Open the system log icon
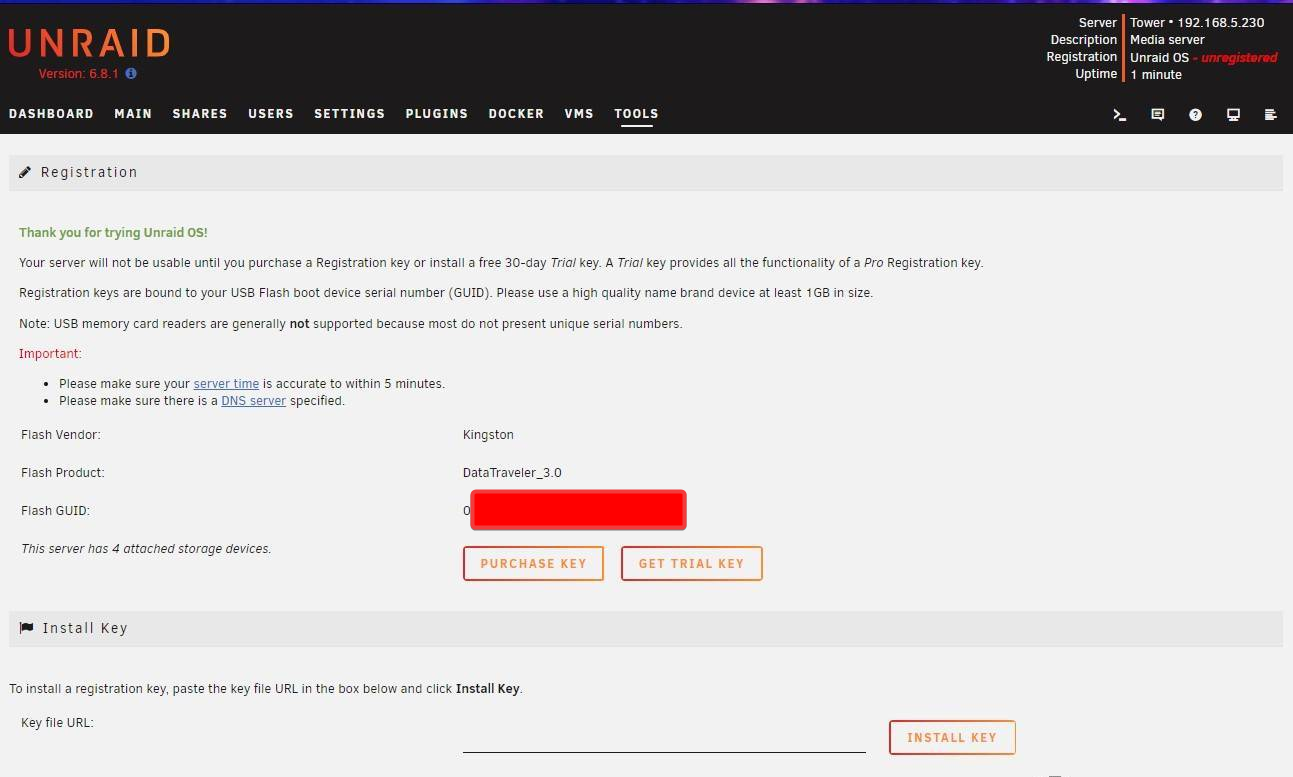Viewport: 1293px width, 777px height. point(1270,115)
